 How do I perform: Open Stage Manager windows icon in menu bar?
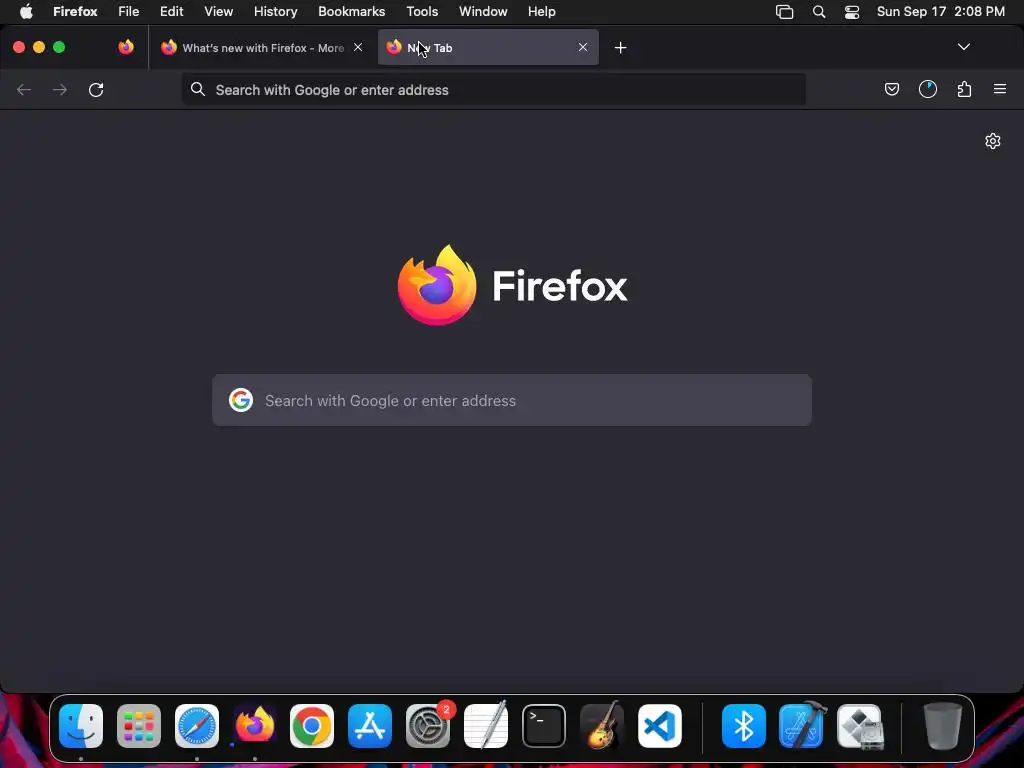[784, 12]
